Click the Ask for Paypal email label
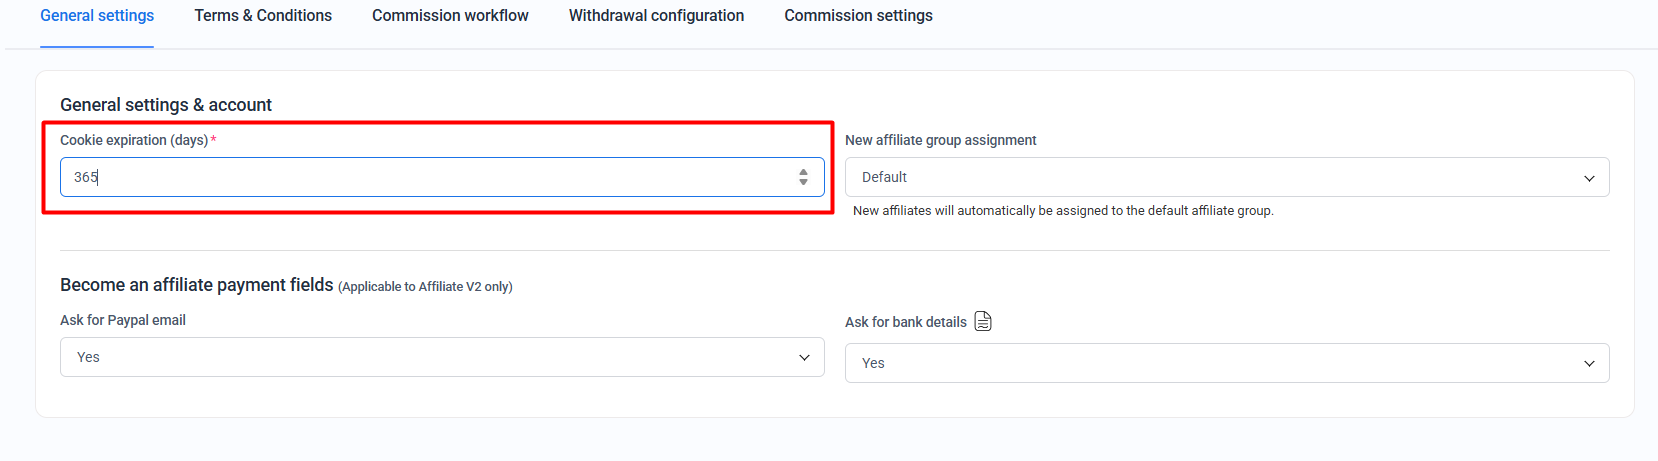1658x461 pixels. pos(123,320)
